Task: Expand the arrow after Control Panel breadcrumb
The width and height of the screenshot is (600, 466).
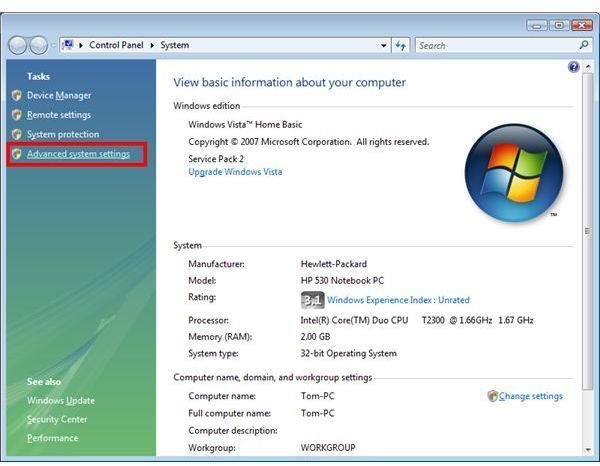Action: (152, 45)
